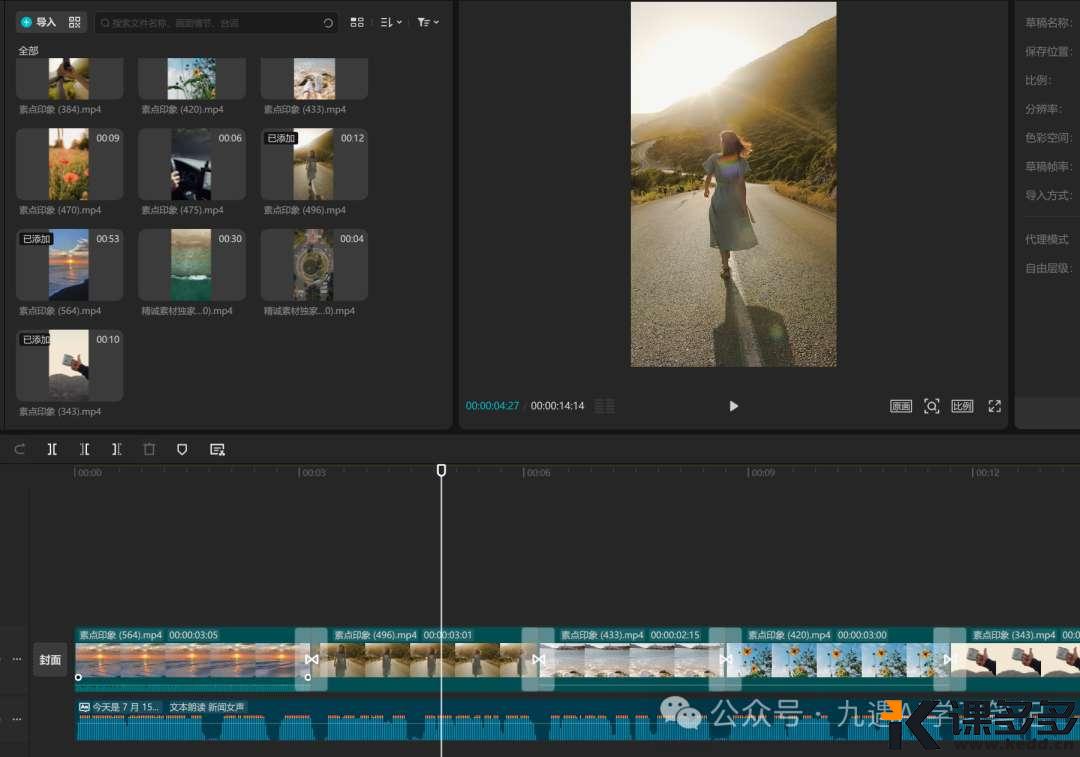Click the 导入 import button

point(39,22)
